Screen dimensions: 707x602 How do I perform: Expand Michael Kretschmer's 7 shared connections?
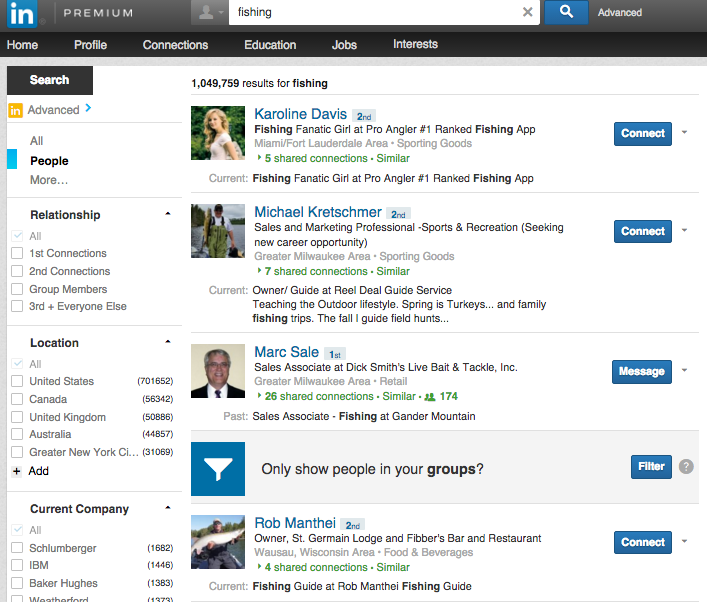pyautogui.click(x=259, y=271)
